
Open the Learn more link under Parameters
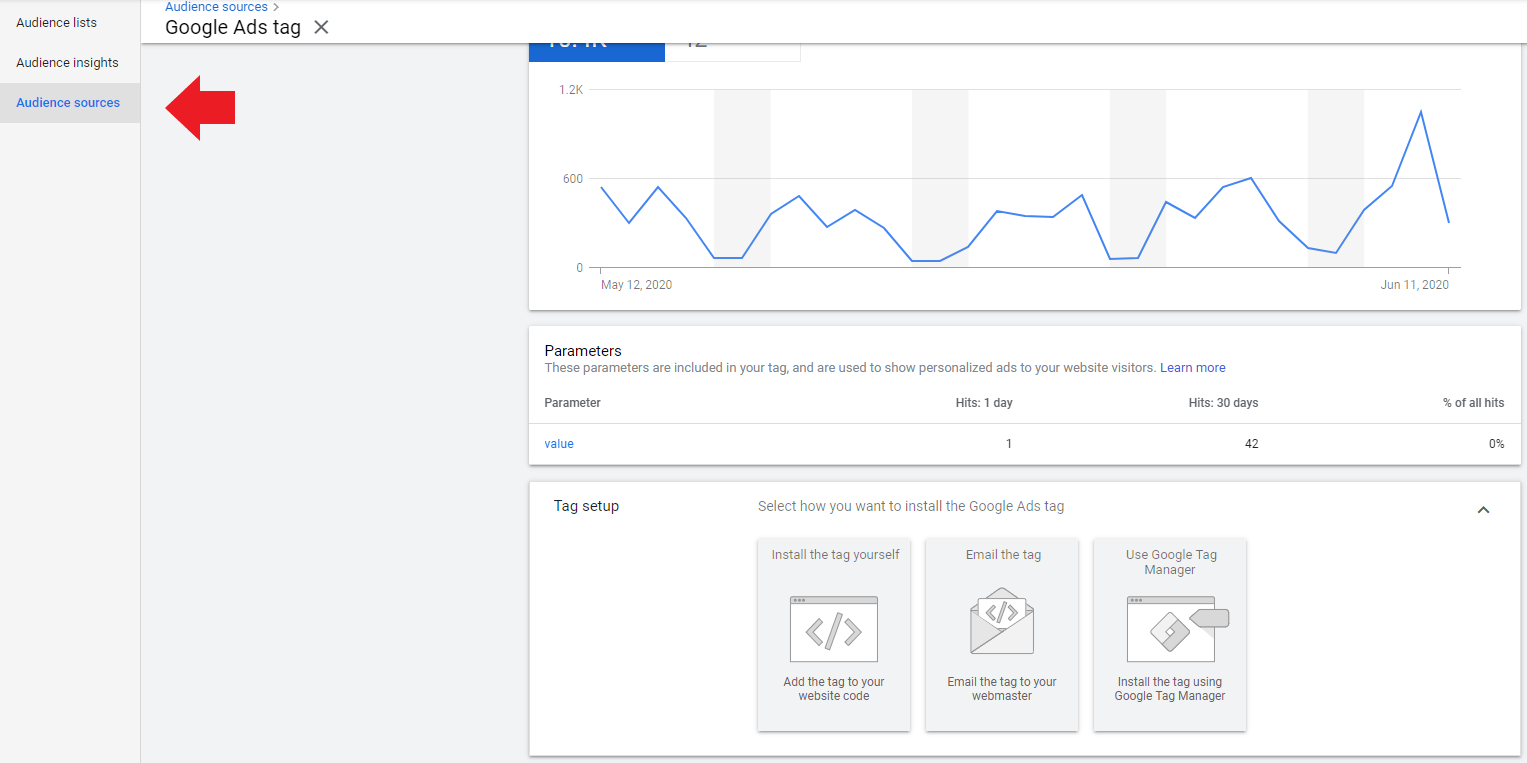tap(1192, 368)
